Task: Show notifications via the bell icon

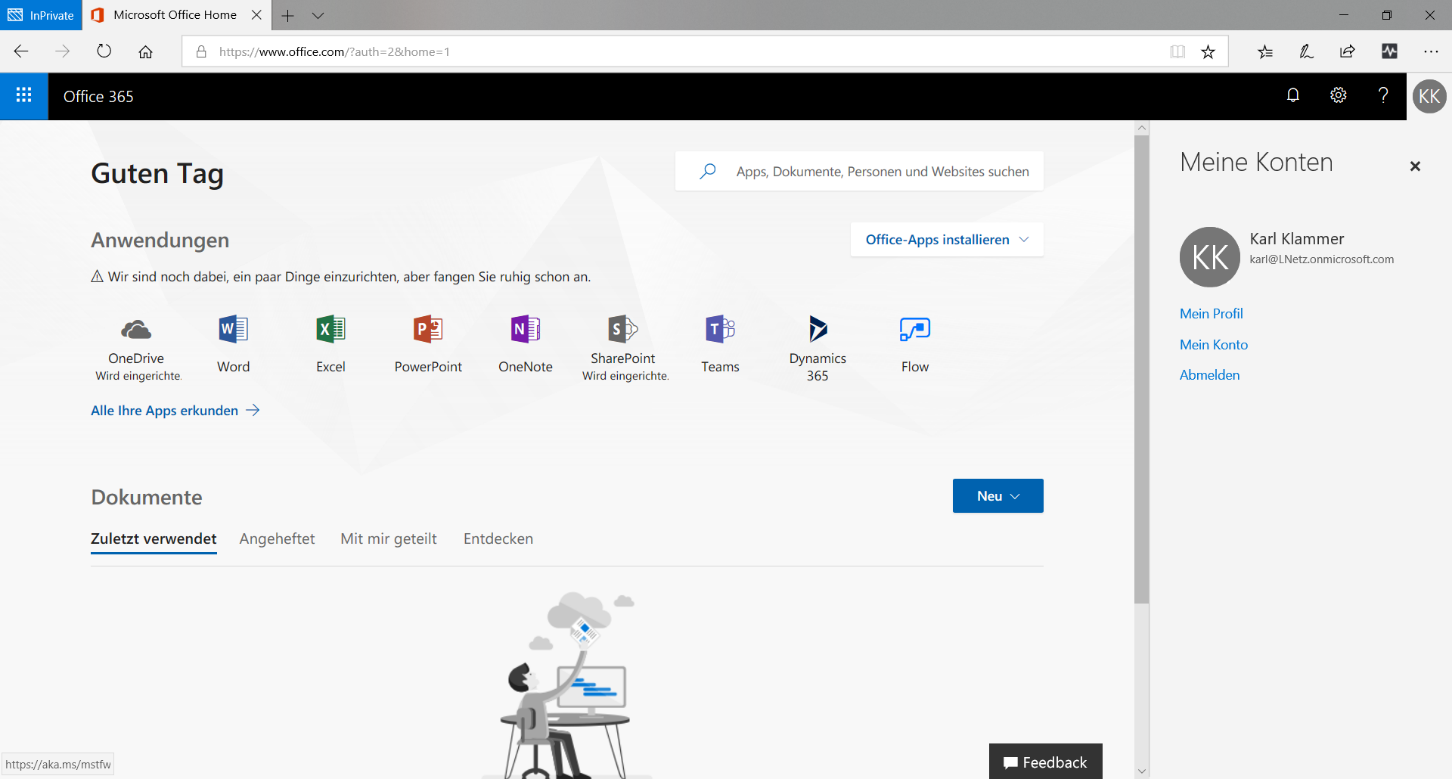Action: tap(1293, 96)
